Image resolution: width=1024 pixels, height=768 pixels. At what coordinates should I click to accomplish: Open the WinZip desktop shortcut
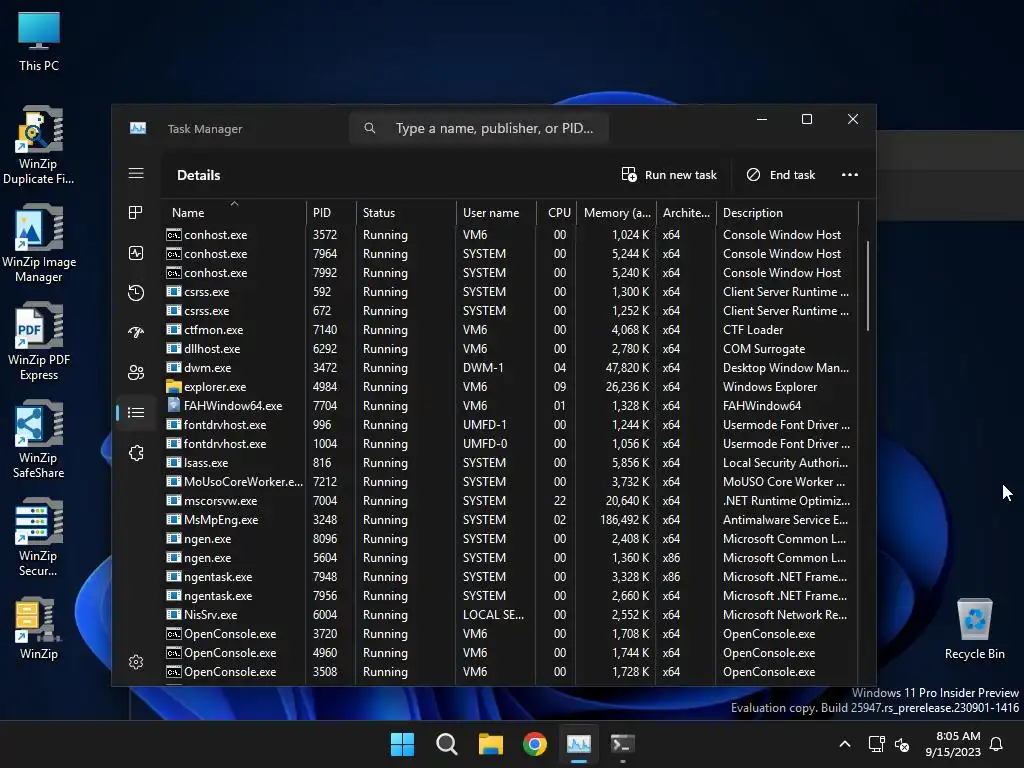click(39, 628)
